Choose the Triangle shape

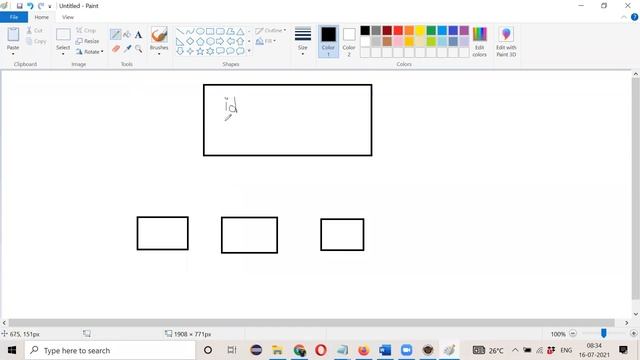(x=240, y=31)
